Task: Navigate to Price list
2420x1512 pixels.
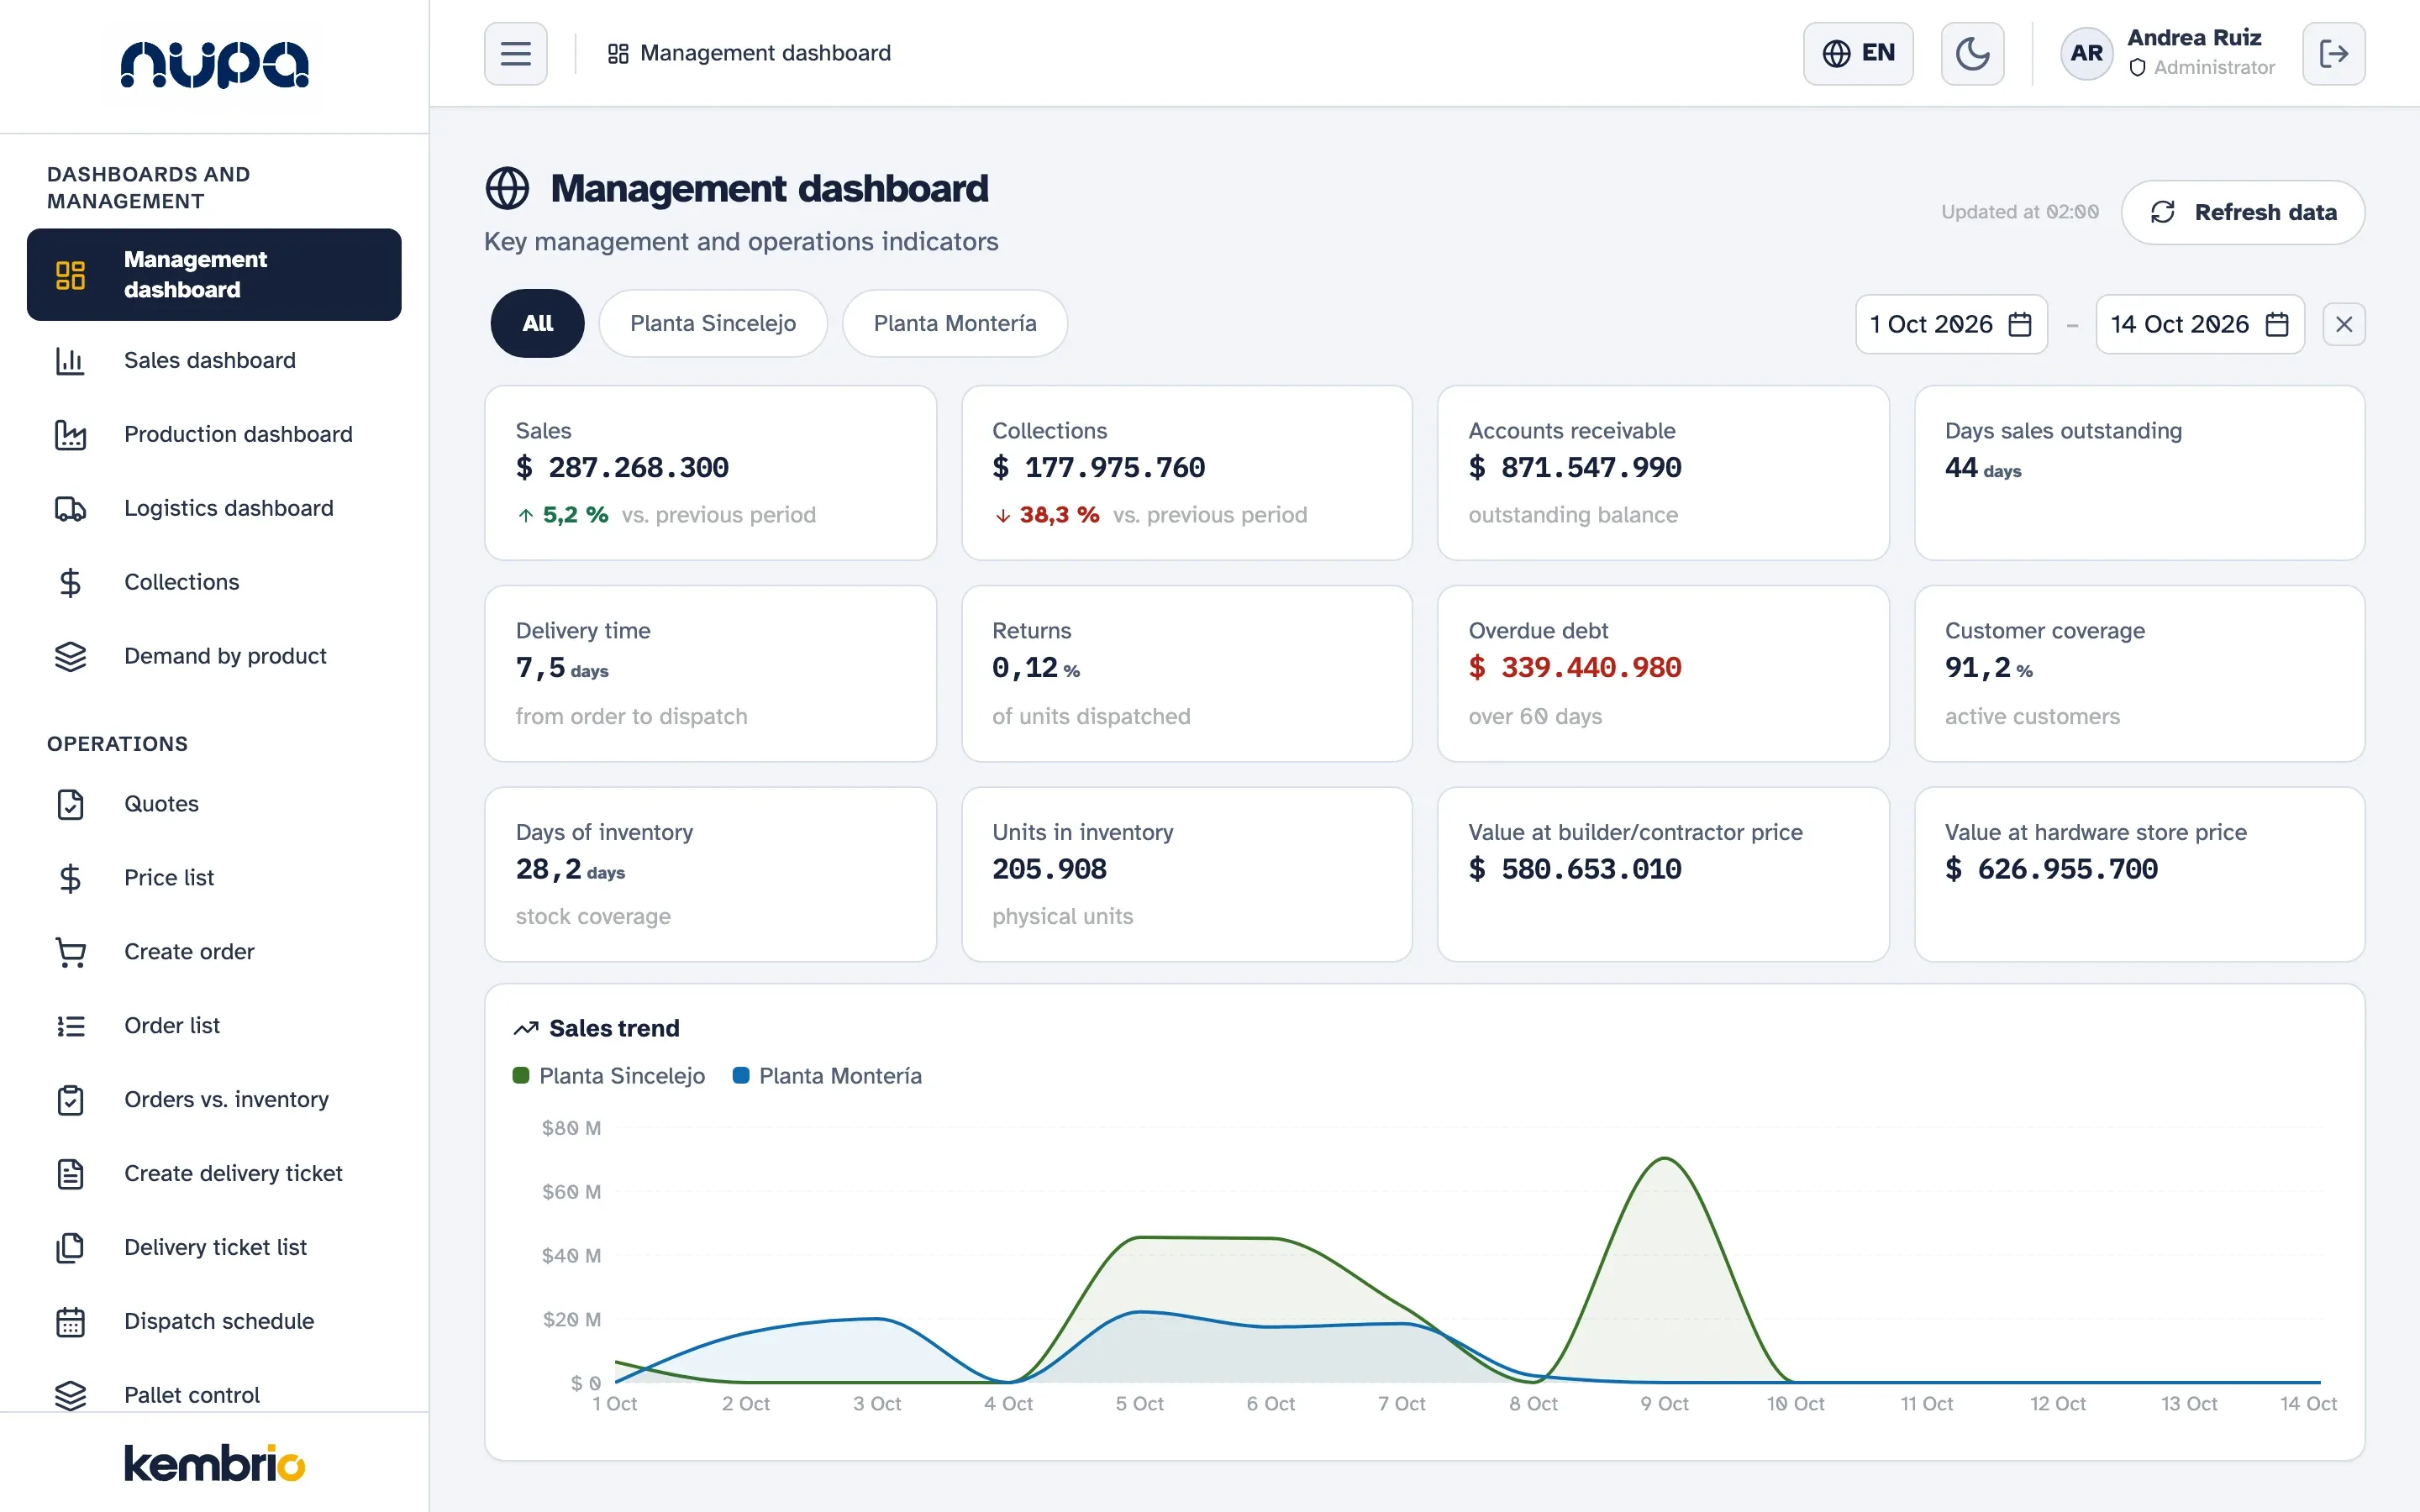Action: click(214, 878)
